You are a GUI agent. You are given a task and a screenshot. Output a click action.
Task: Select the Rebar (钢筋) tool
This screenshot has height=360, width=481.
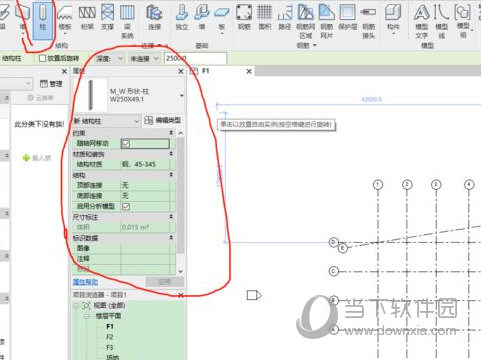[x=244, y=18]
